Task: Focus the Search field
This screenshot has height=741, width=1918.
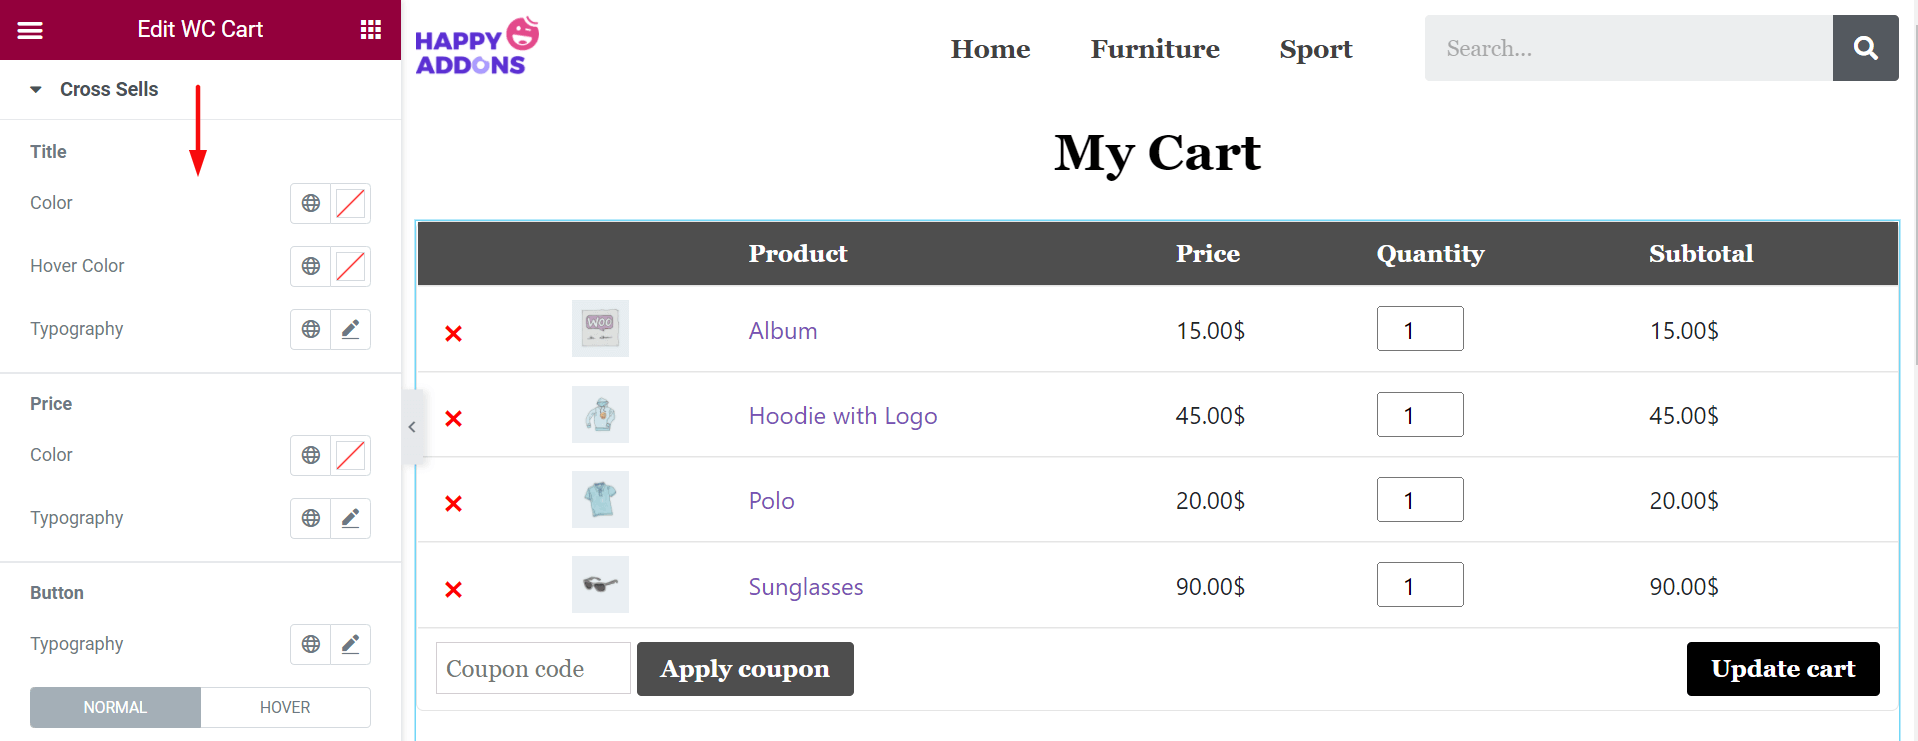Action: pyautogui.click(x=1629, y=48)
